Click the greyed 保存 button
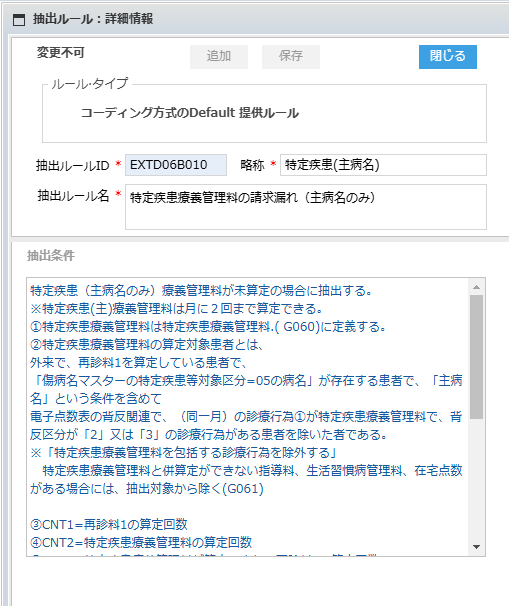509x606 pixels. click(x=291, y=56)
